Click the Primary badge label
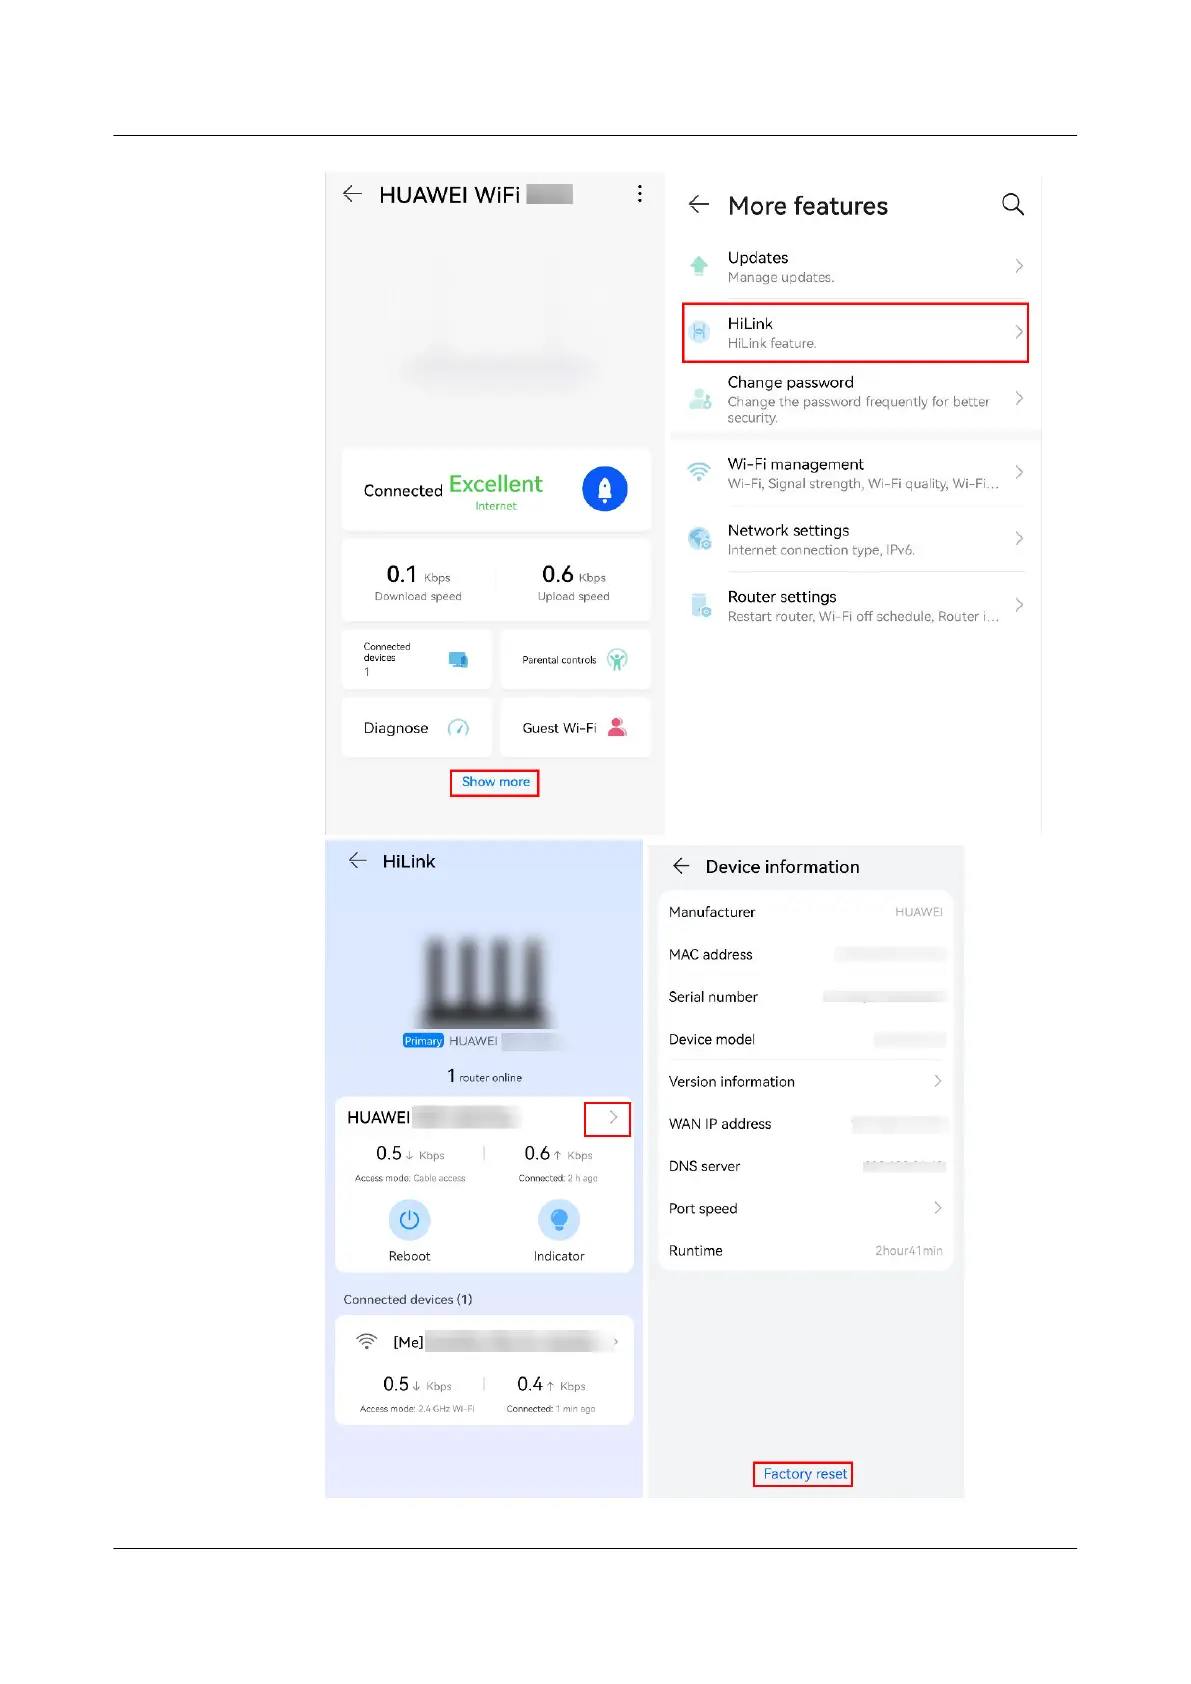Screen dimensions: 1191x1684 click(x=423, y=1041)
